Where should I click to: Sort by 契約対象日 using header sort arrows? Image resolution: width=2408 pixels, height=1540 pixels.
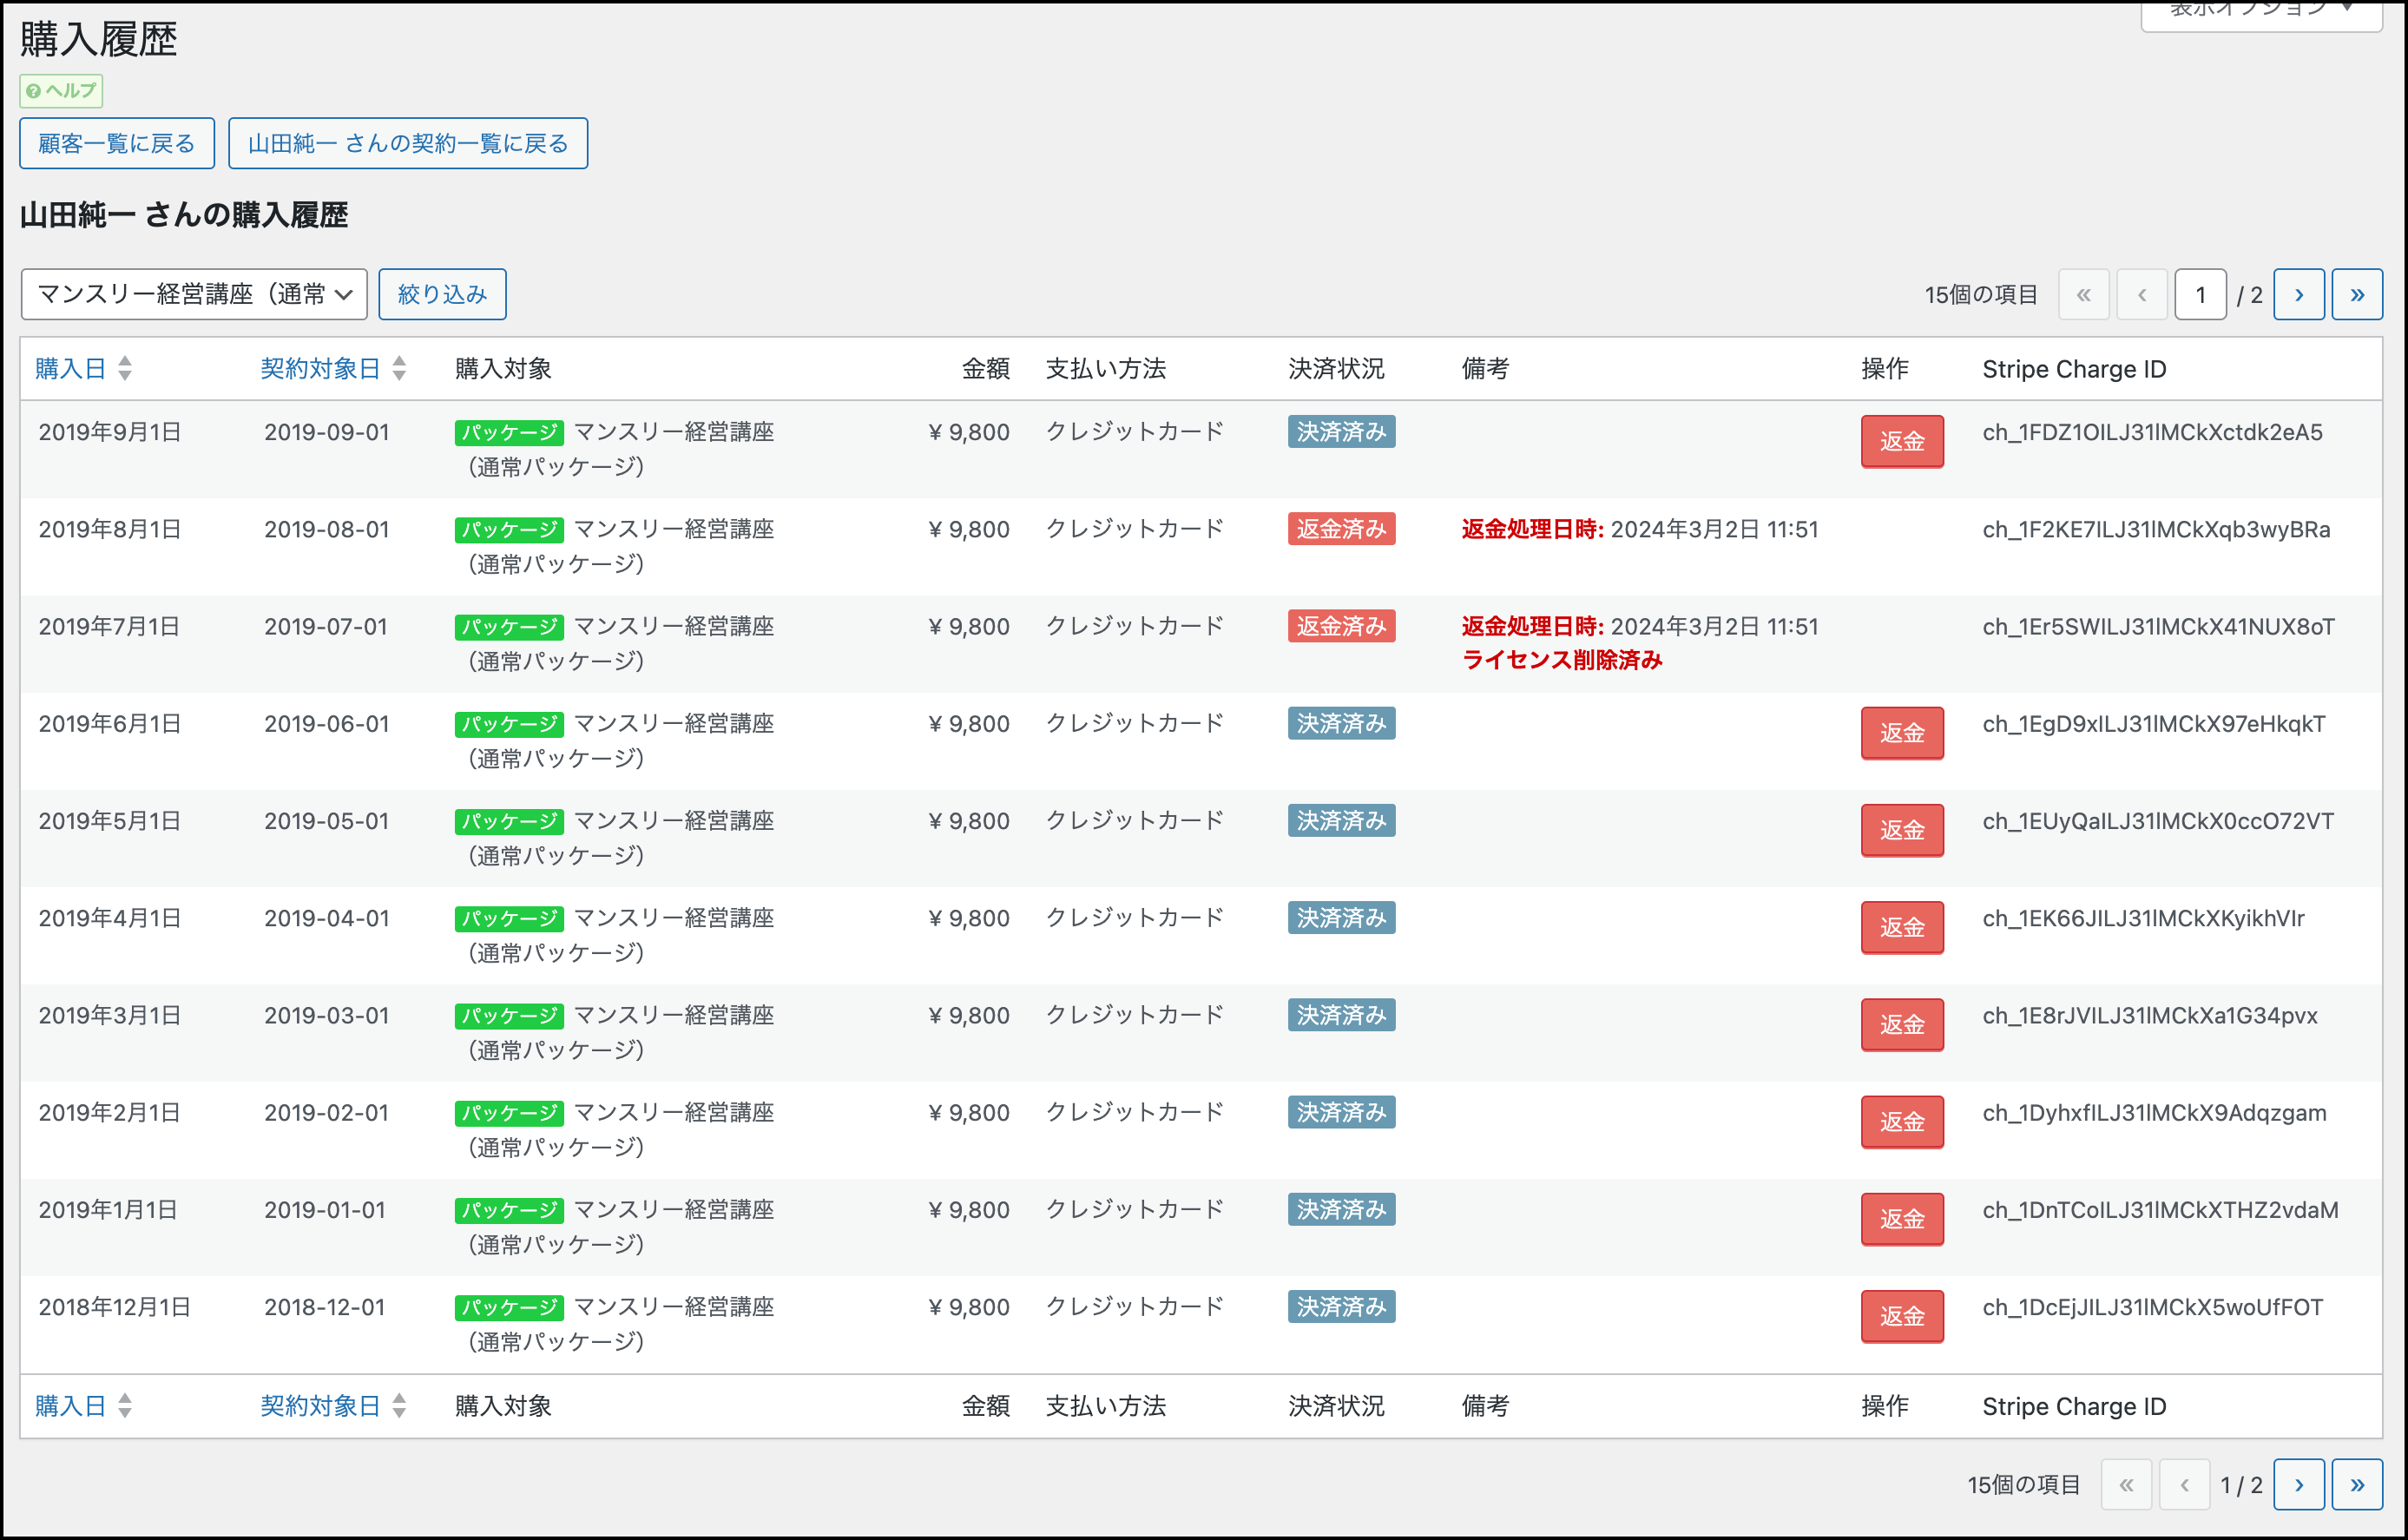[x=399, y=369]
